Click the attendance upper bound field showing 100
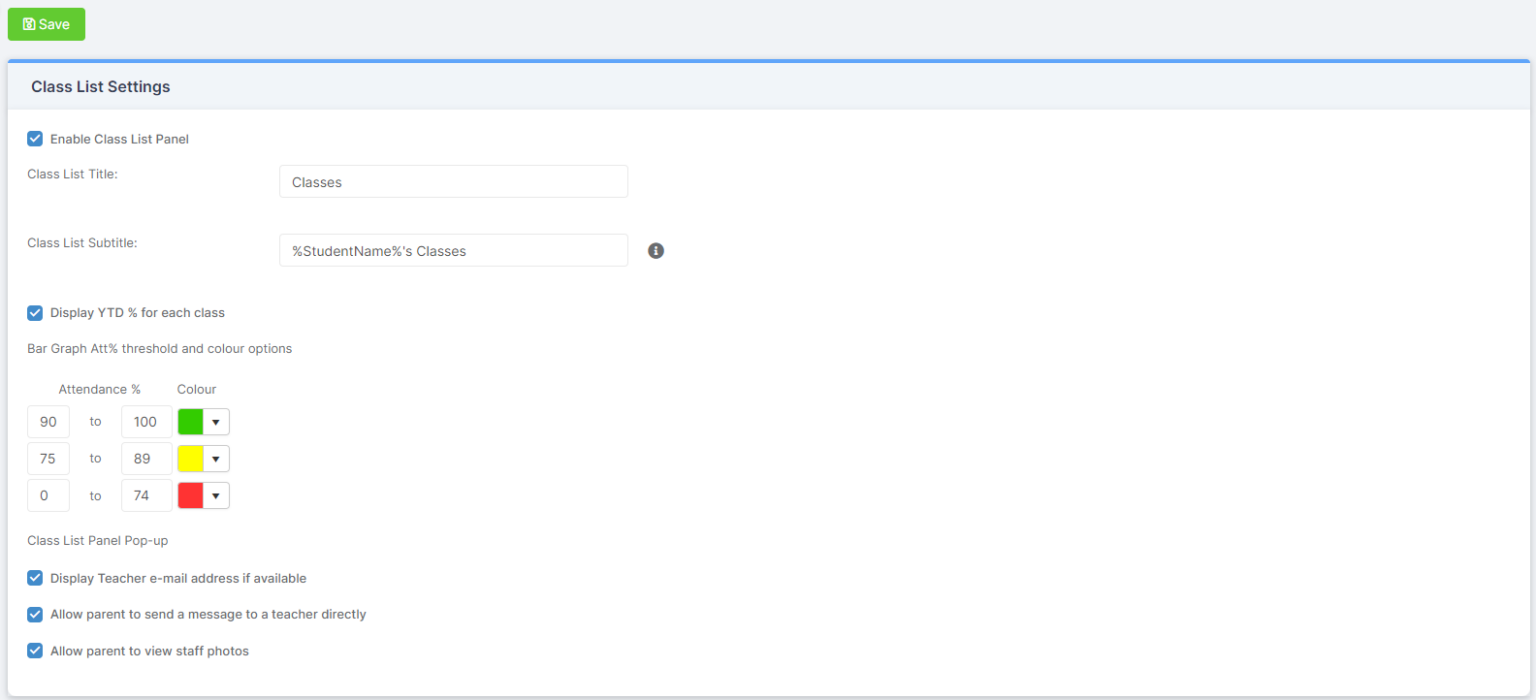 click(x=145, y=422)
